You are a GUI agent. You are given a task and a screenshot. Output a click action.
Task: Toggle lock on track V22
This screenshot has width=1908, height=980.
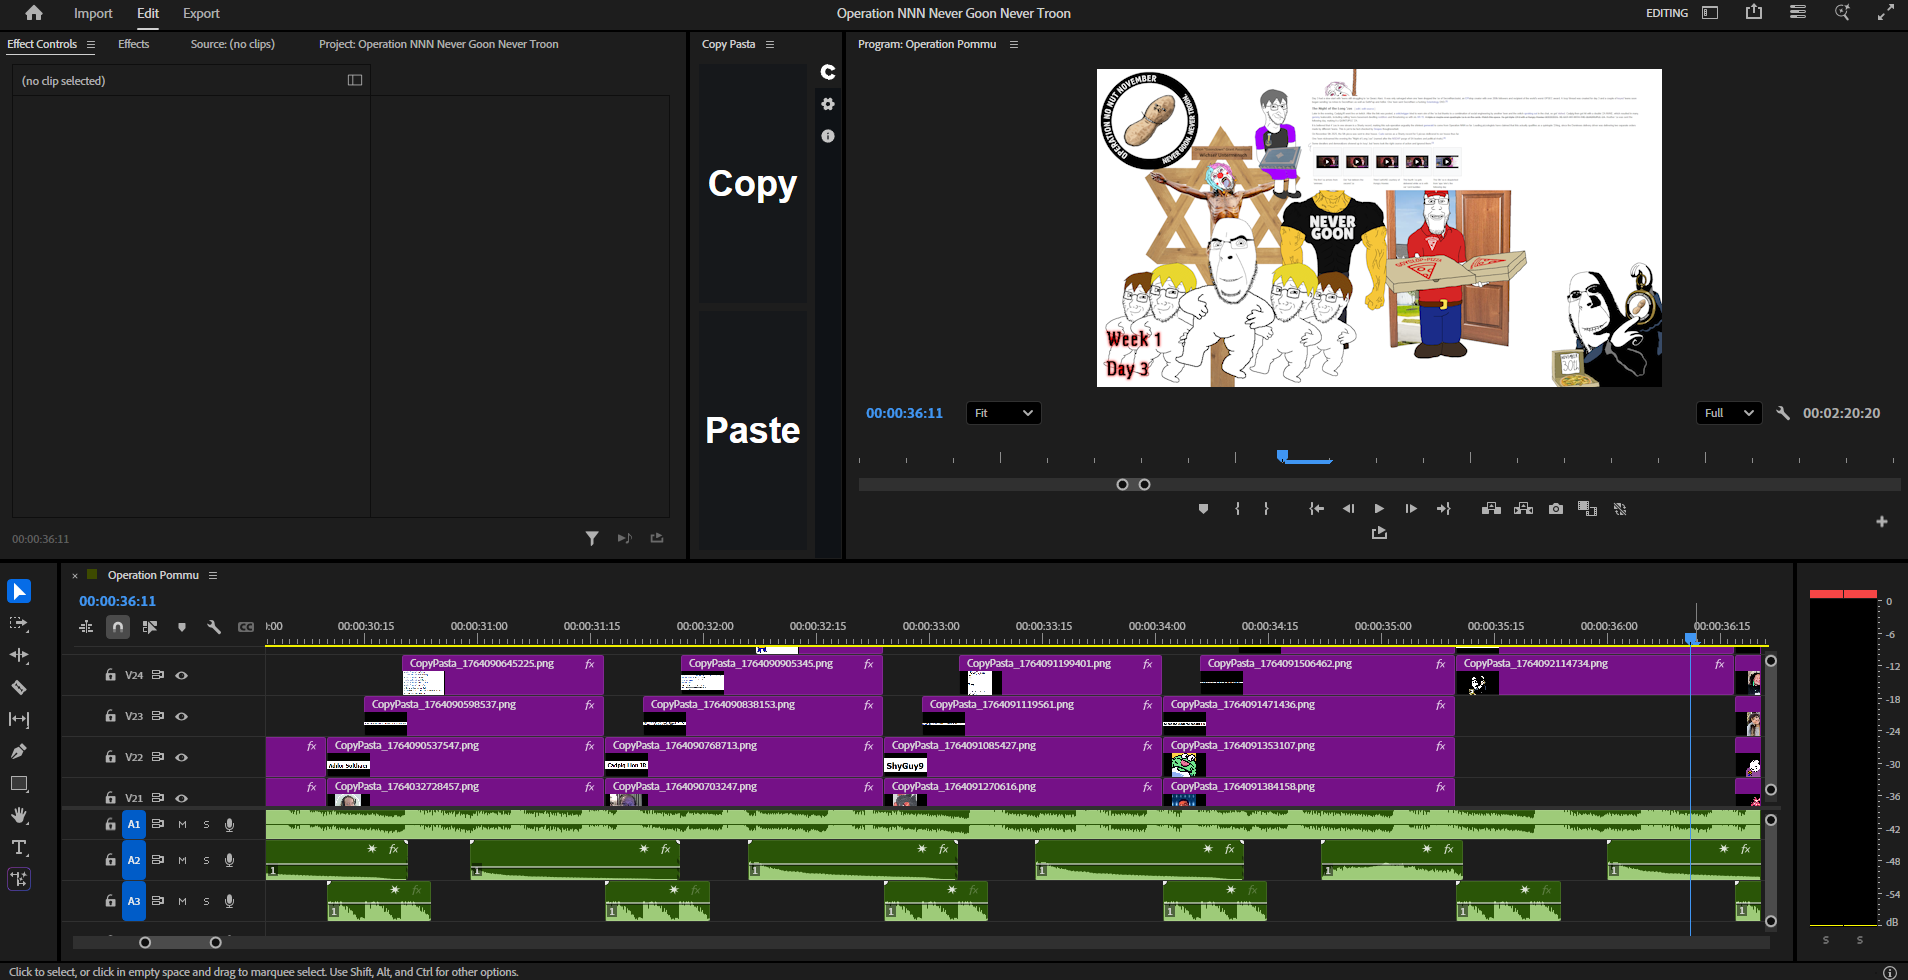(x=111, y=757)
